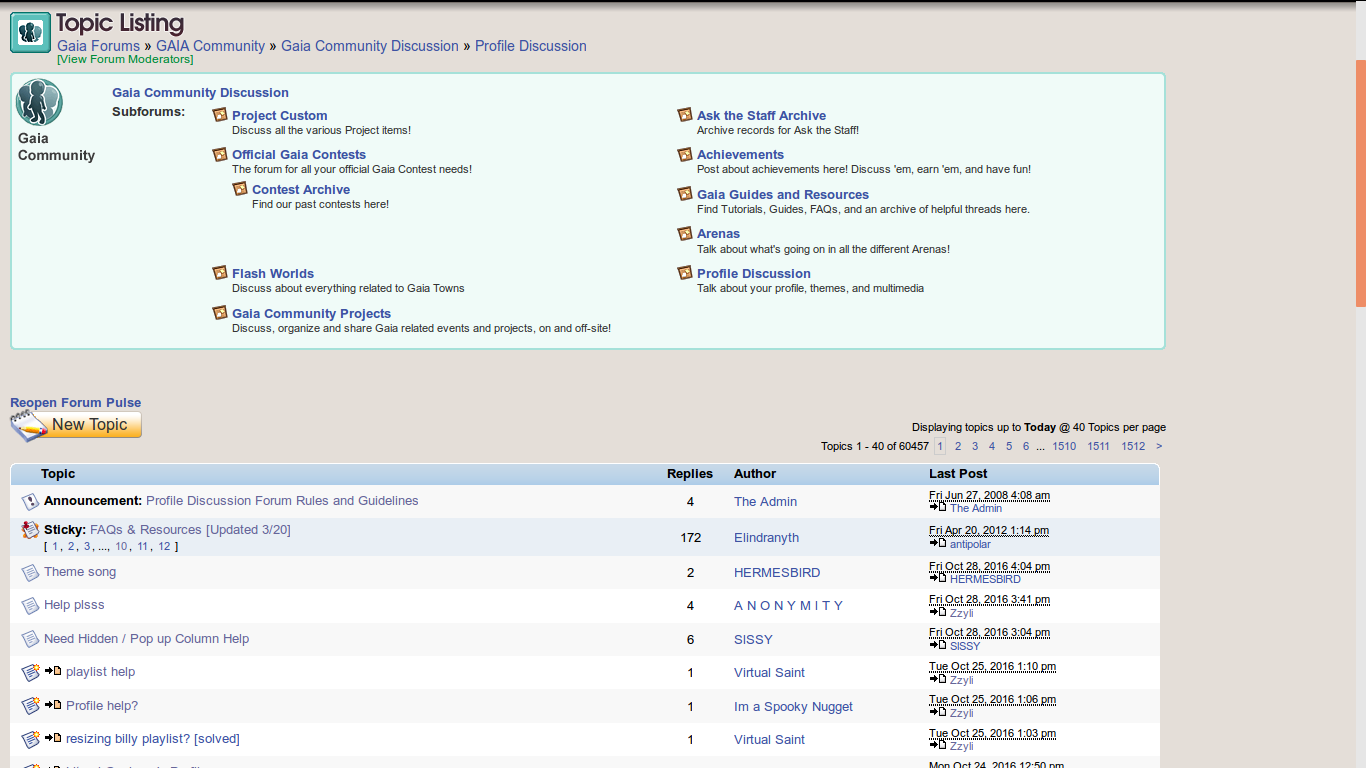Click the Gaia Community Discussion heading link
This screenshot has height=768, width=1366.
(200, 93)
